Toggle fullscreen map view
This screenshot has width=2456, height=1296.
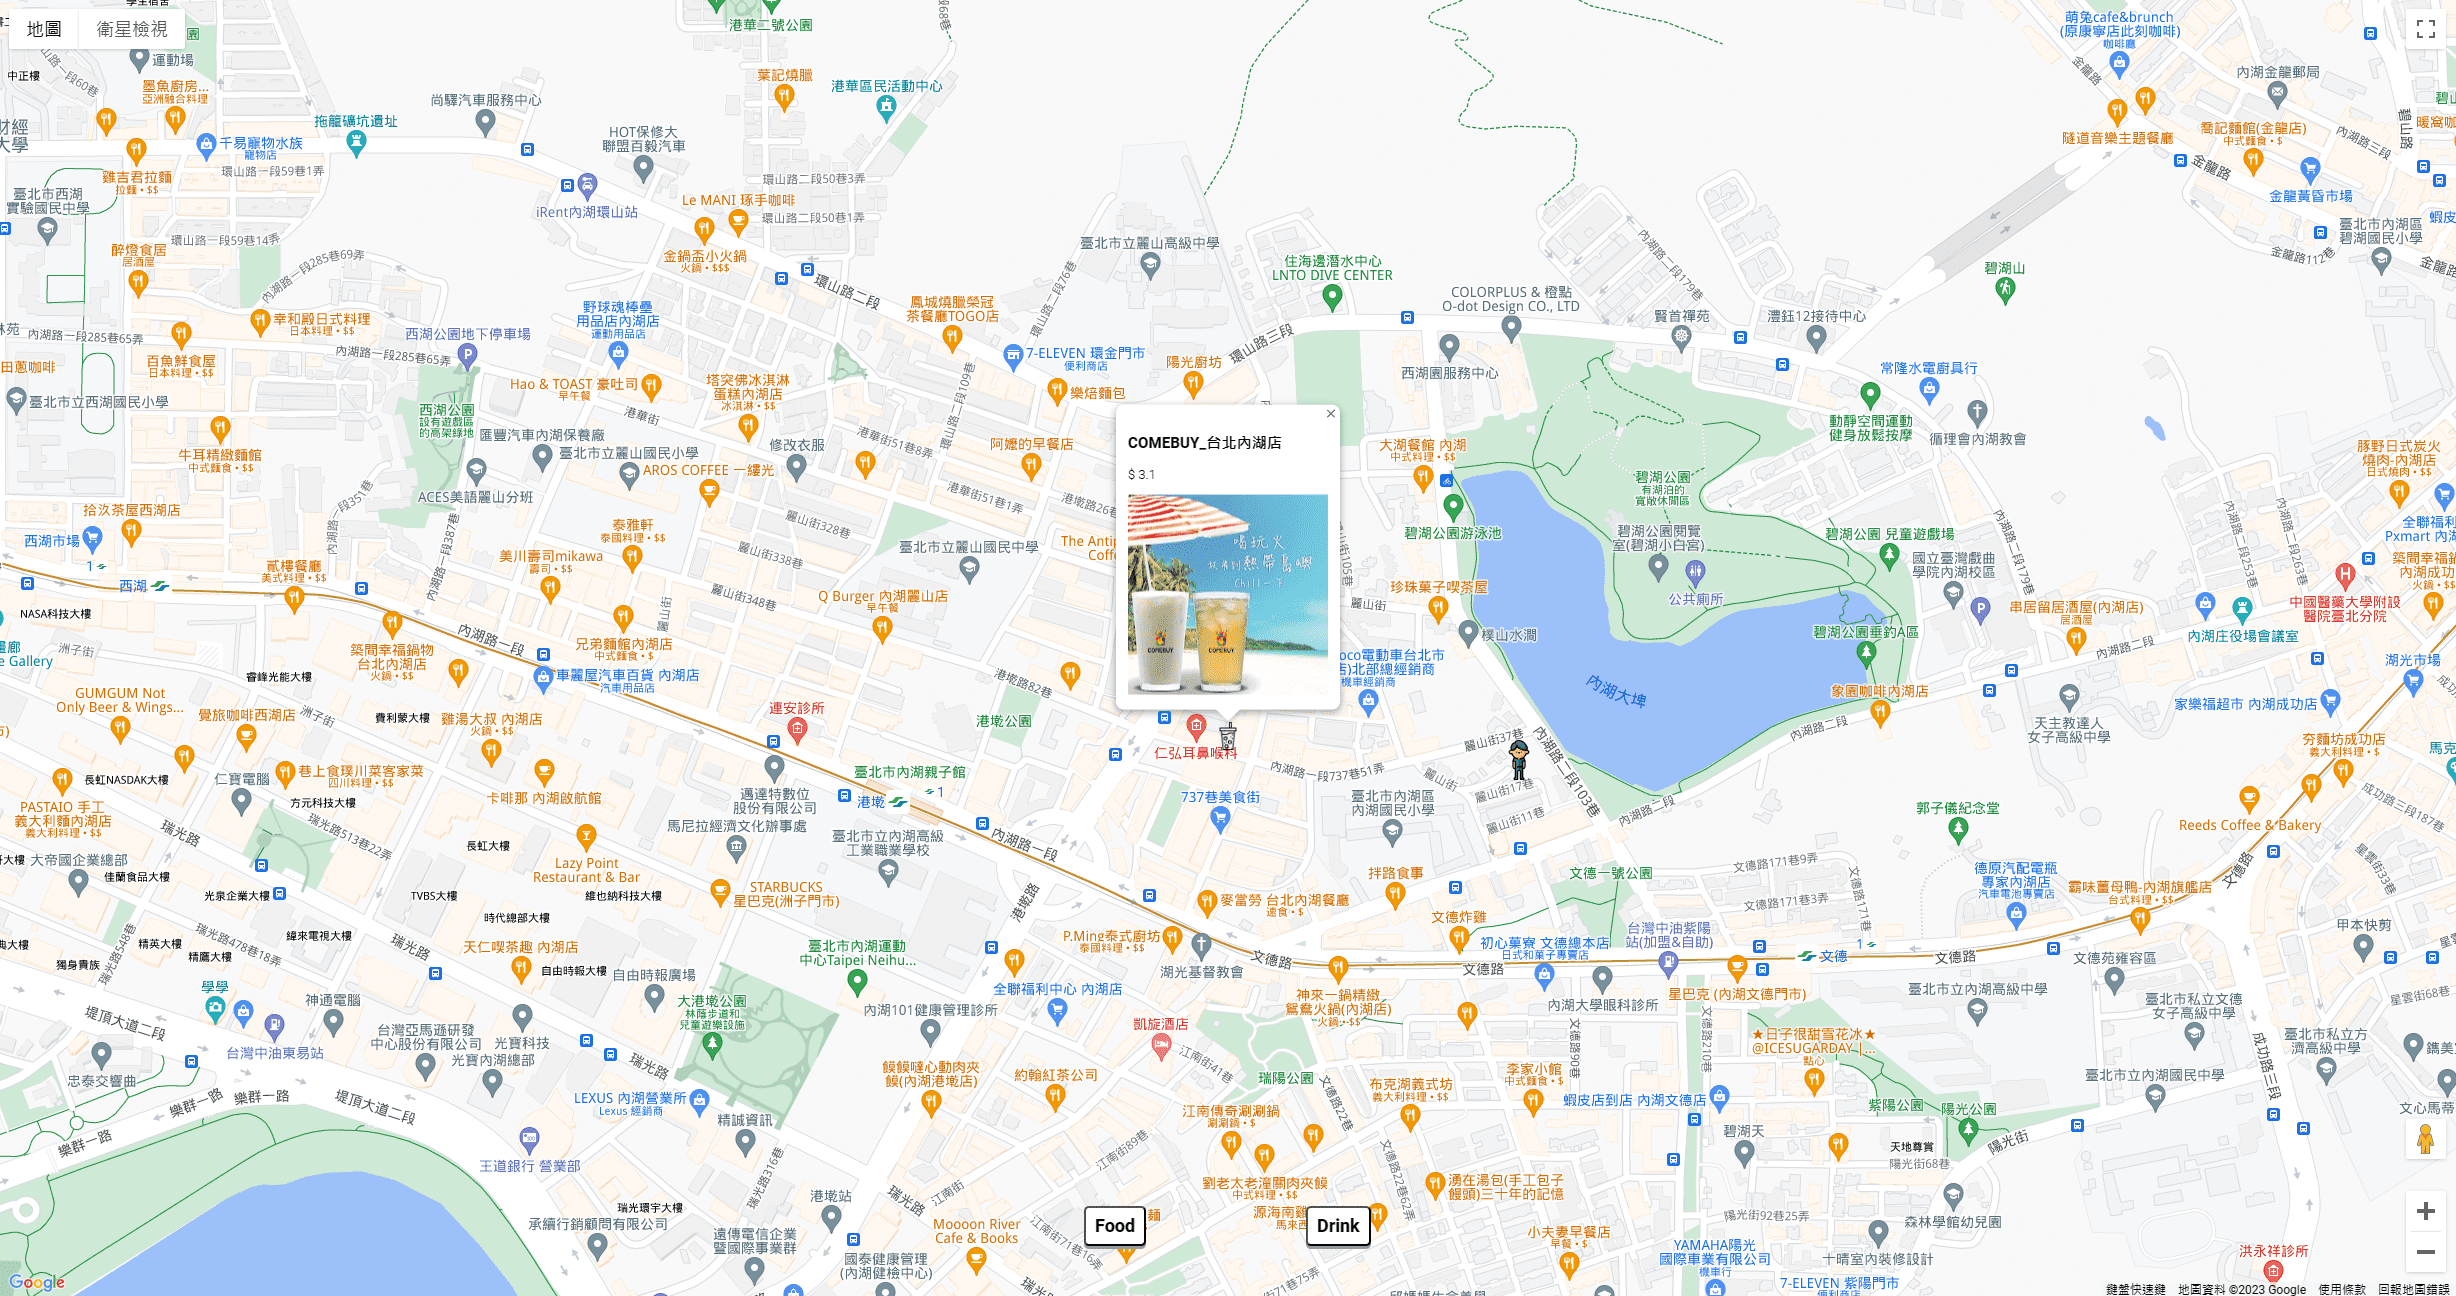tap(2426, 29)
